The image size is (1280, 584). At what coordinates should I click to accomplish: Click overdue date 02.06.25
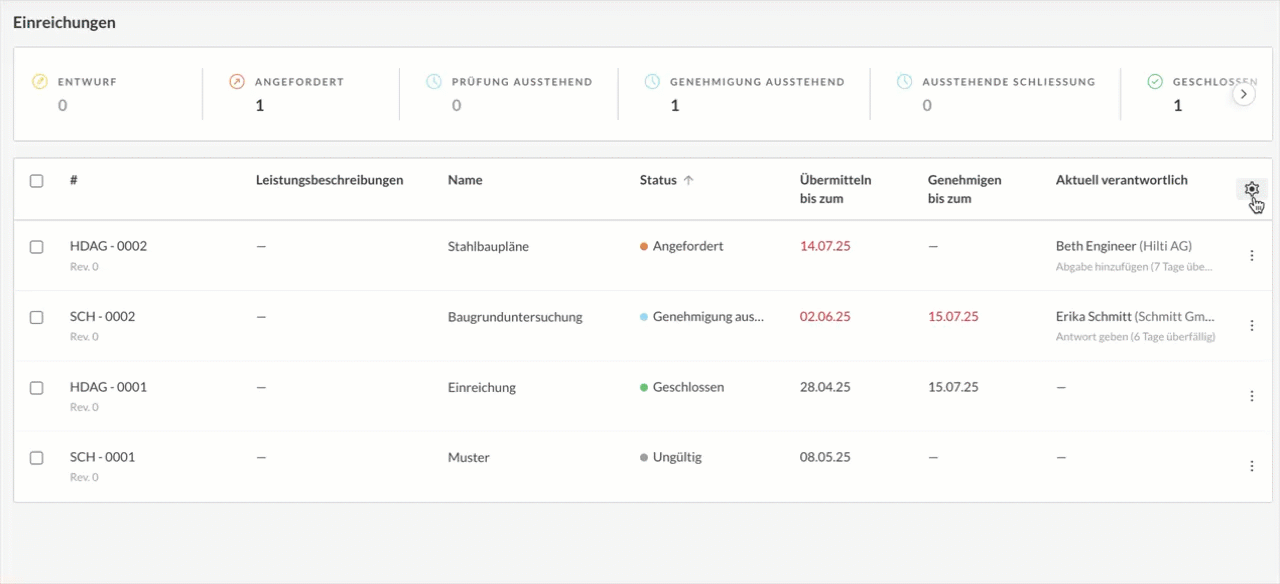point(825,316)
